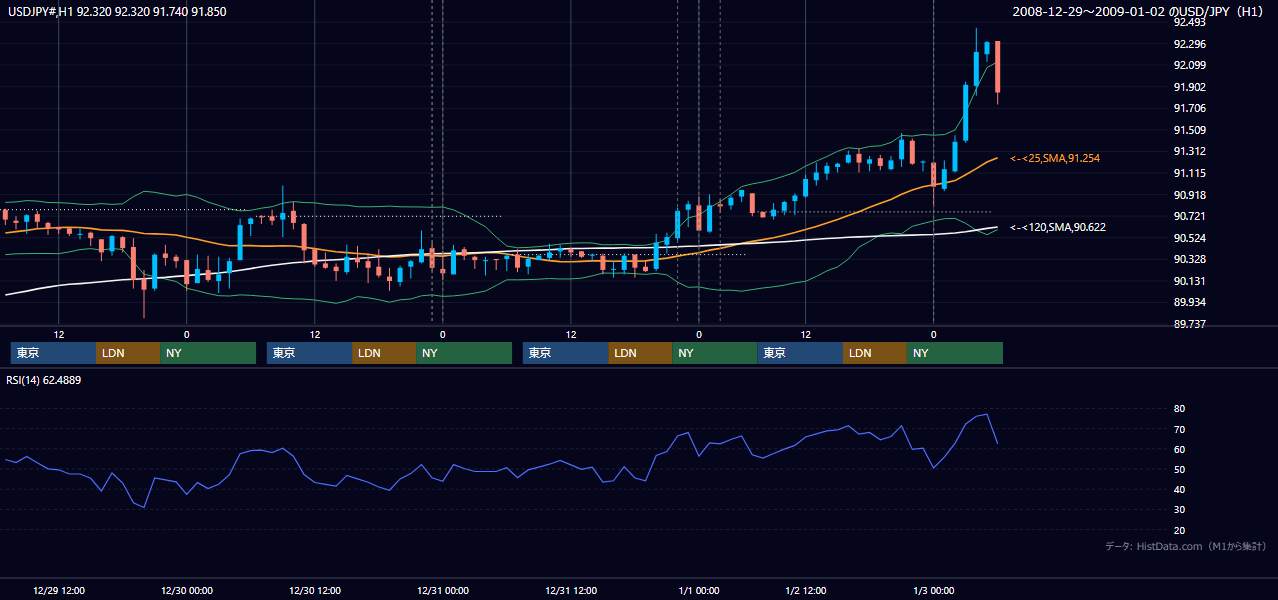The image size is (1278, 600).
Task: Click the 12/31 00:00 date label
Action: (443, 590)
